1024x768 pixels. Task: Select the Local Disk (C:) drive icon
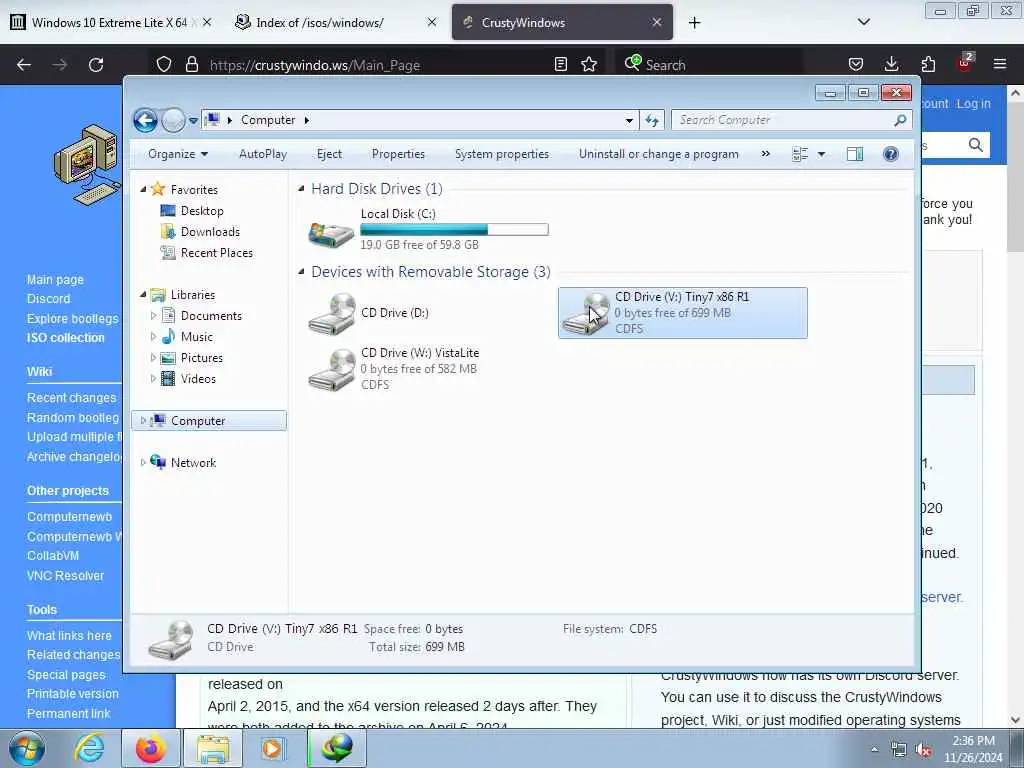(331, 233)
